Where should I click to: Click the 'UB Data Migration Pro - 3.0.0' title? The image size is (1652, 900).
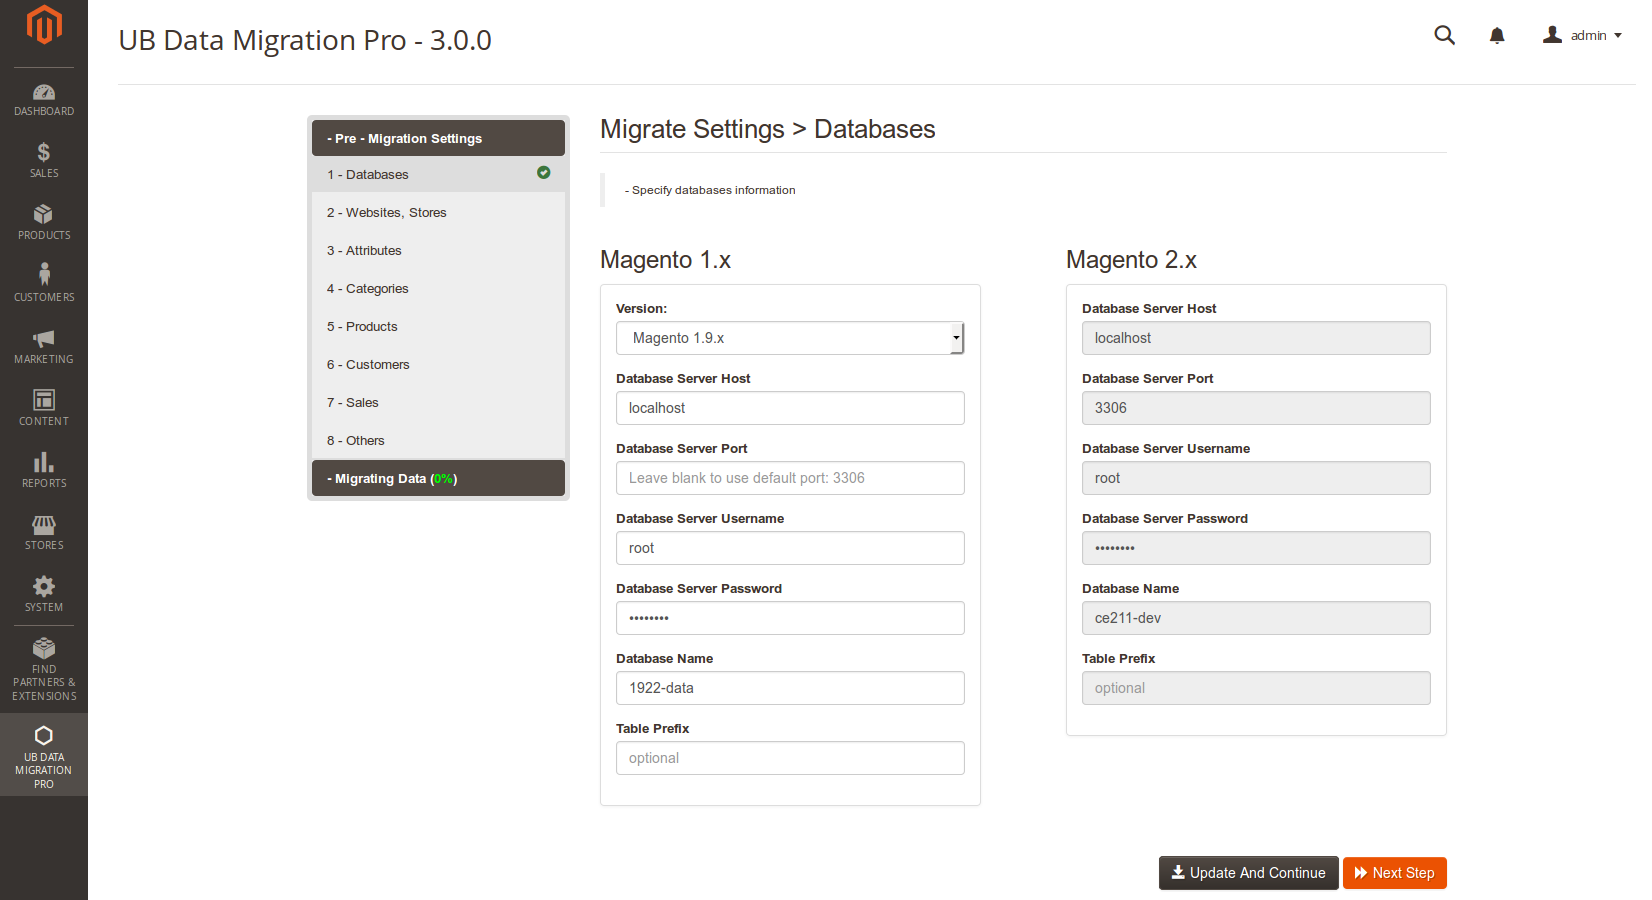tap(305, 40)
